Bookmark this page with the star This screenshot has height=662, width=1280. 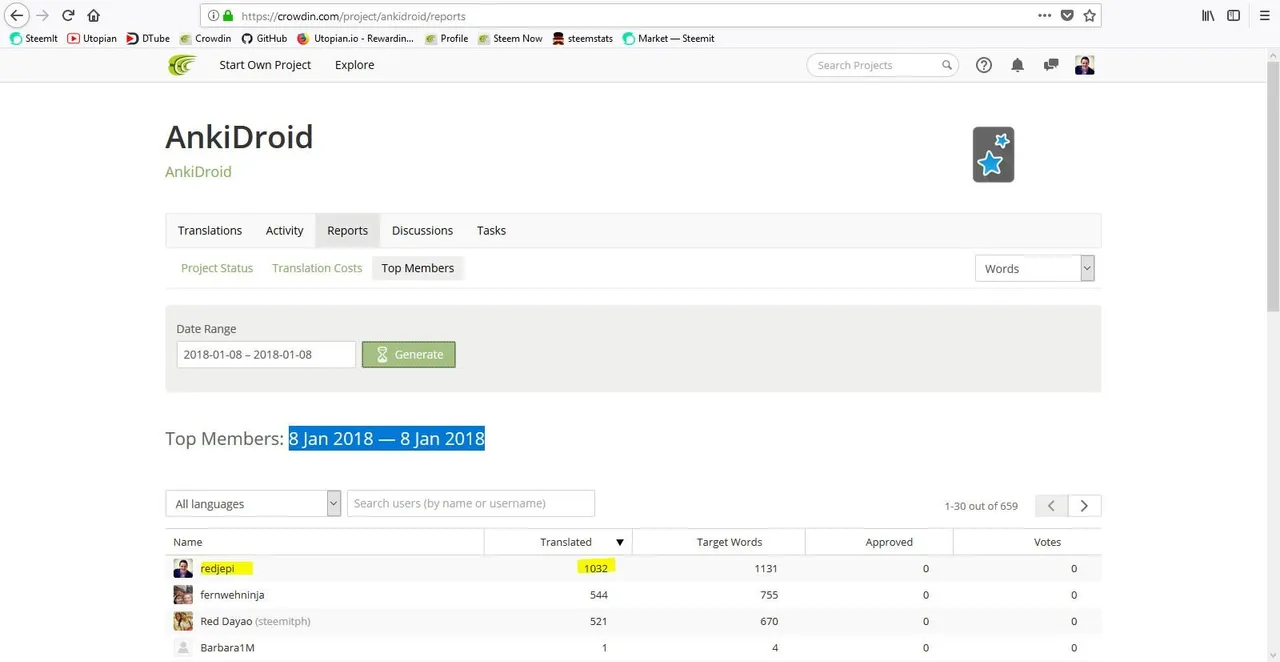[1089, 16]
